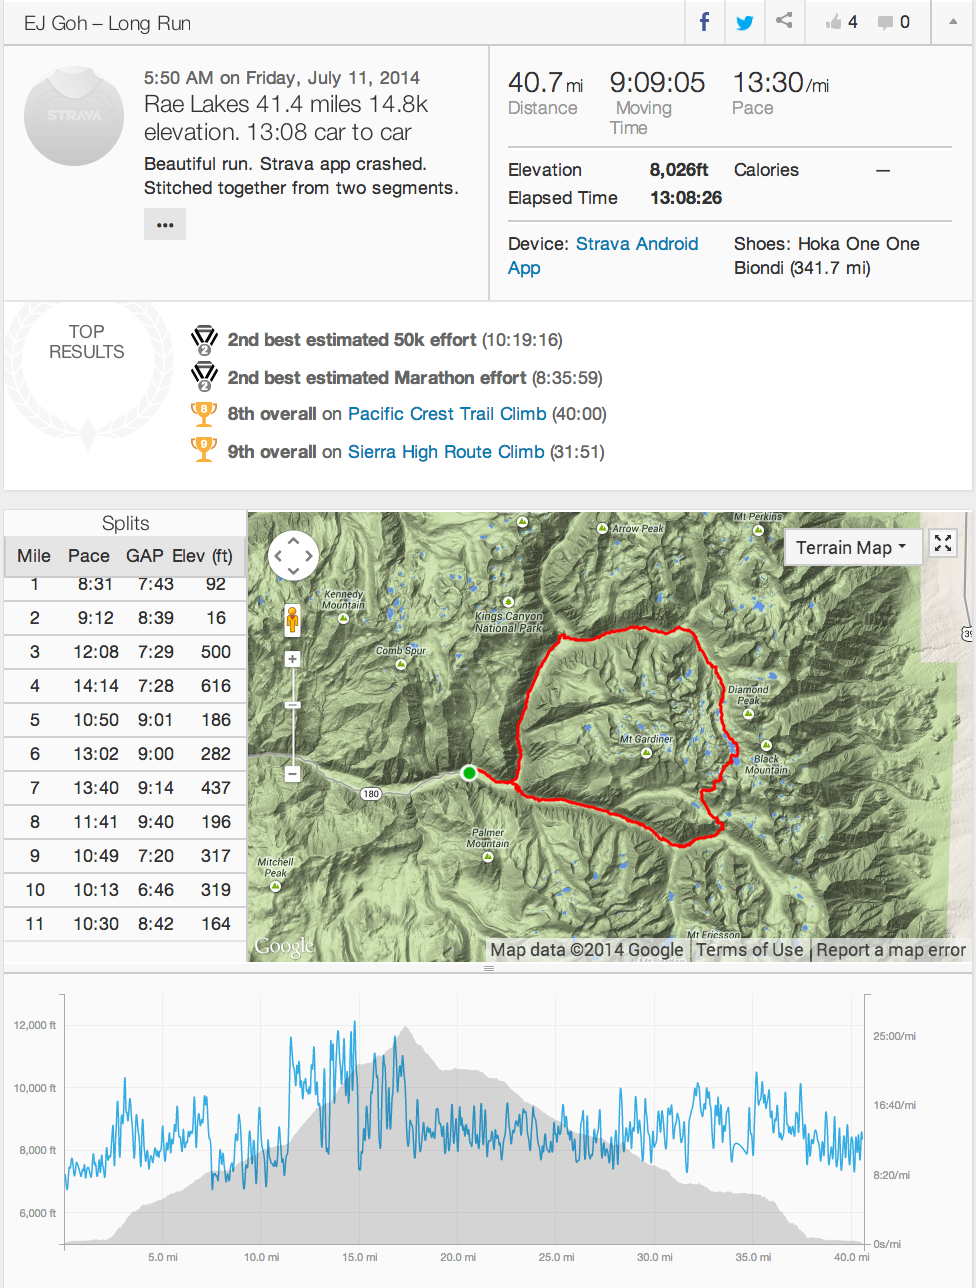Share activity on Facebook

coord(705,22)
